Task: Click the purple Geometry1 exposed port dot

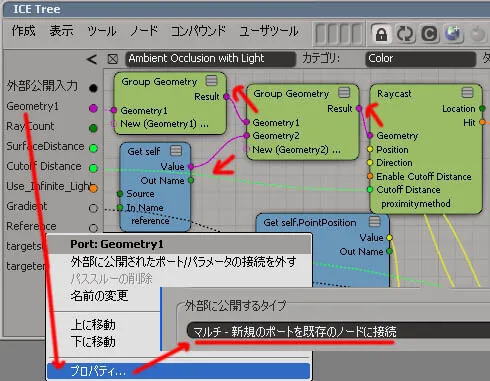Action: pos(93,108)
